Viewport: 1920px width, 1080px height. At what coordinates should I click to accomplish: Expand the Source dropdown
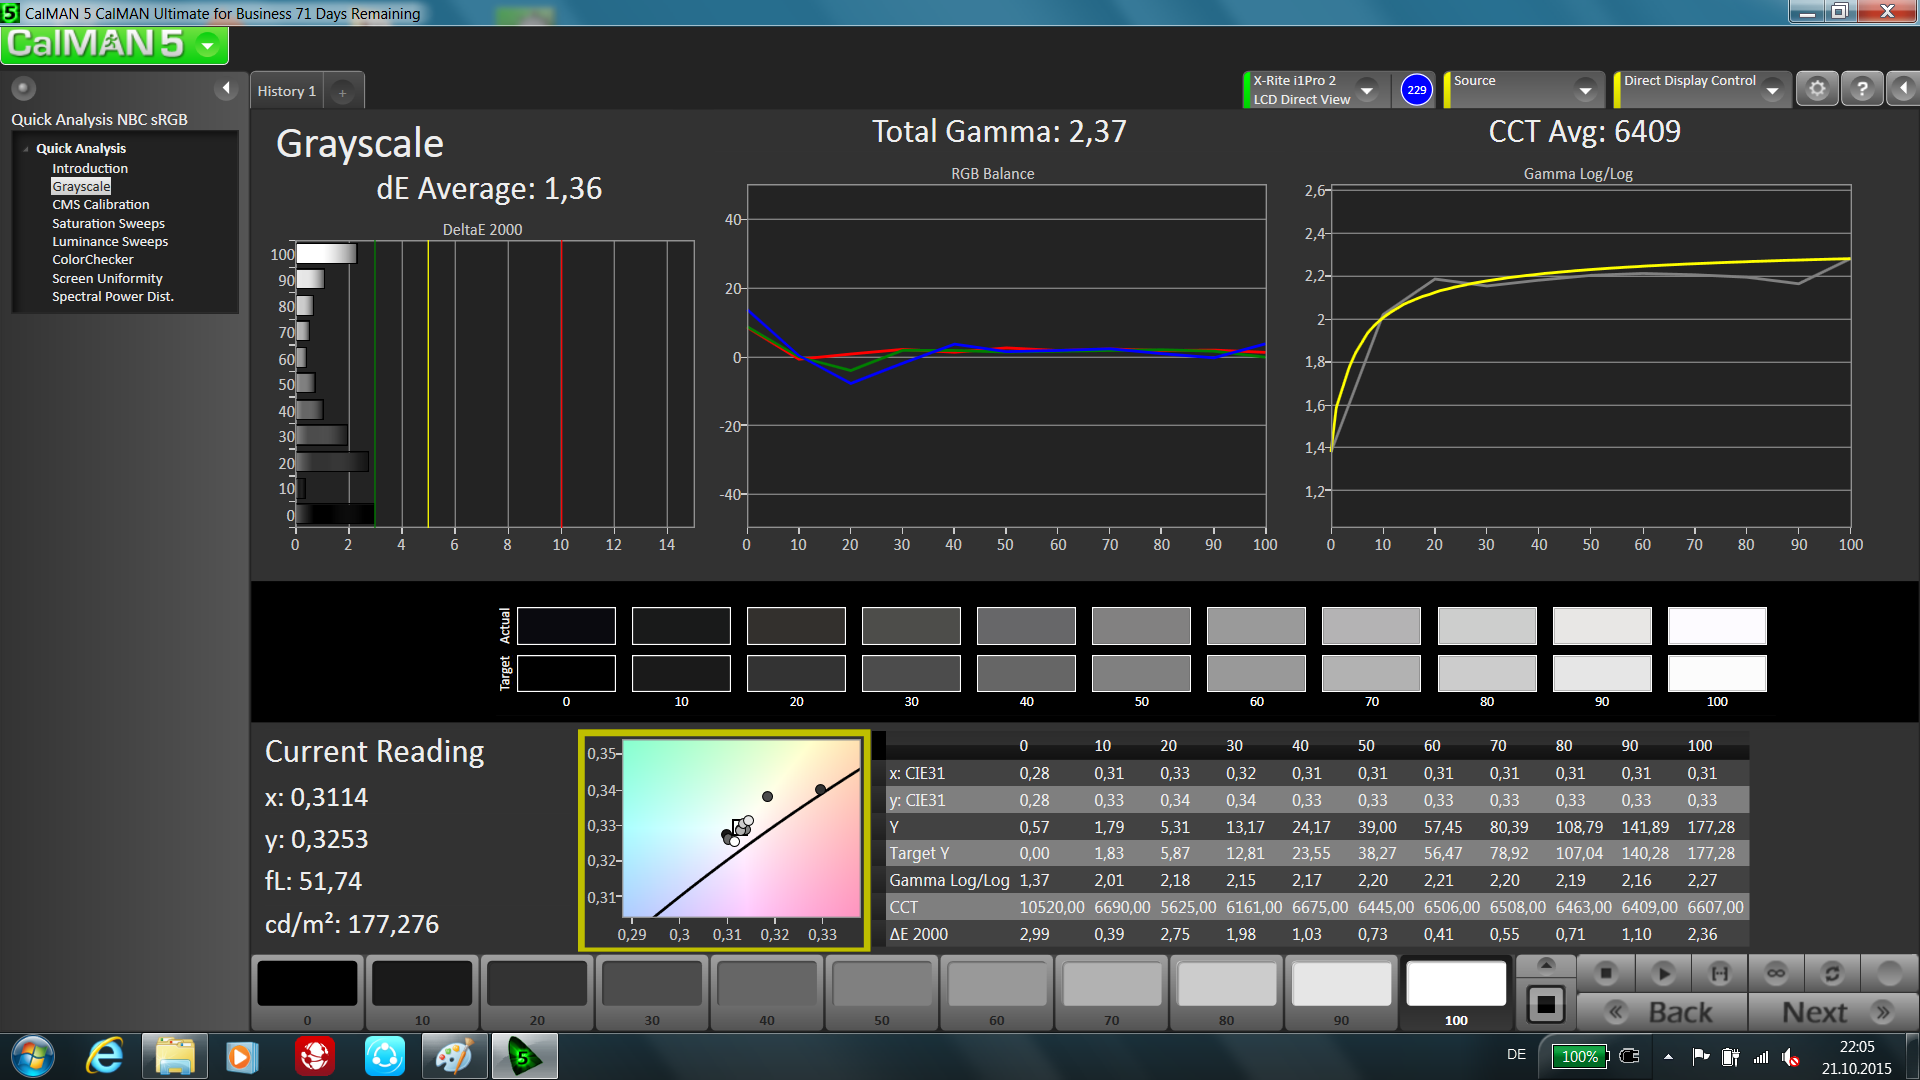click(x=1585, y=90)
